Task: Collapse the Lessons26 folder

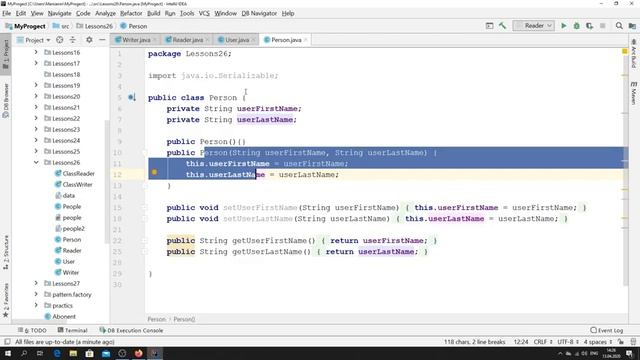Action: [x=36, y=162]
